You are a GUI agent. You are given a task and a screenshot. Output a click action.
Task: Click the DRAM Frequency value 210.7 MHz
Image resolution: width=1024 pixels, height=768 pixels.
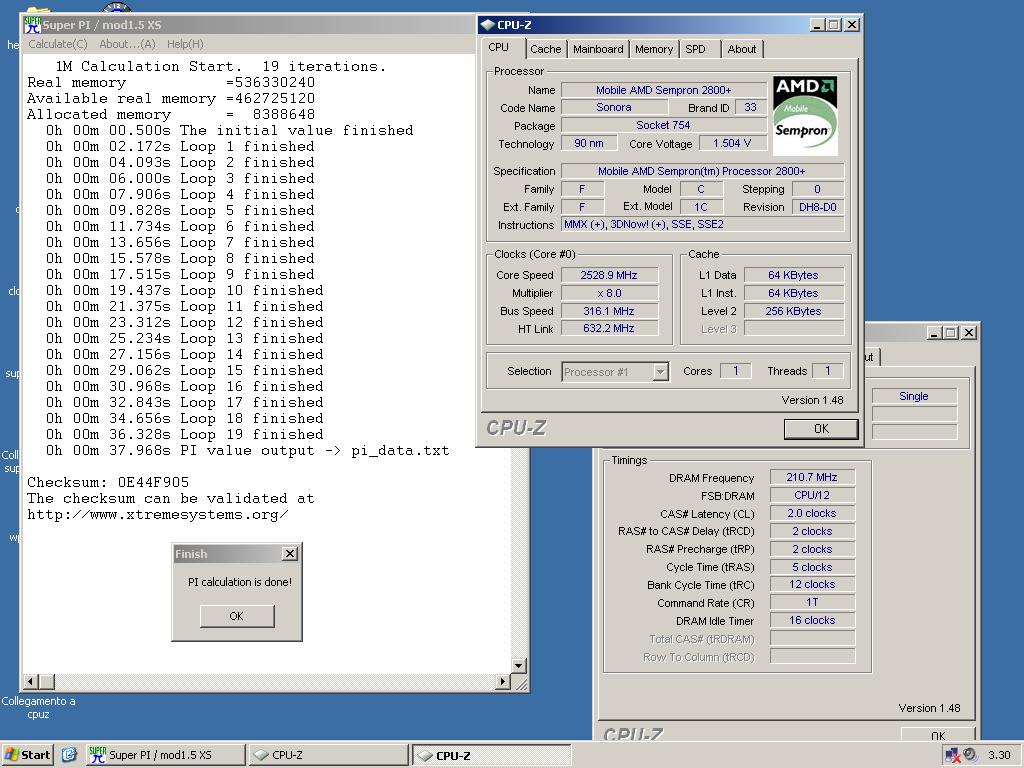[812, 477]
